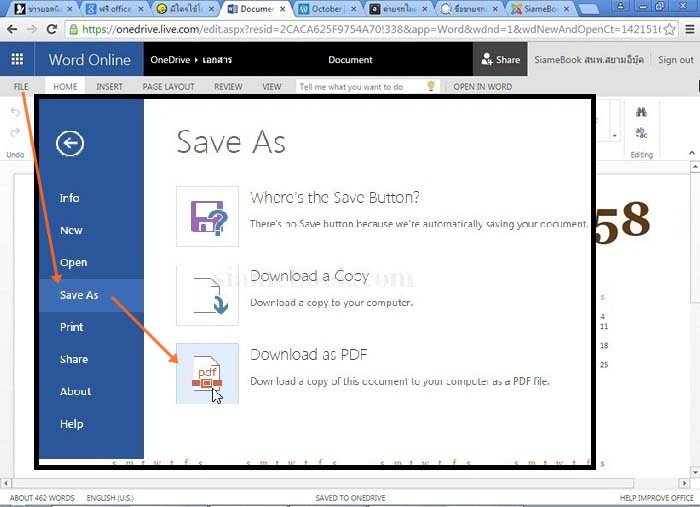Screen dimensions: 700x507
Task: Click the Undo arrow icon
Action: pyautogui.click(x=15, y=112)
